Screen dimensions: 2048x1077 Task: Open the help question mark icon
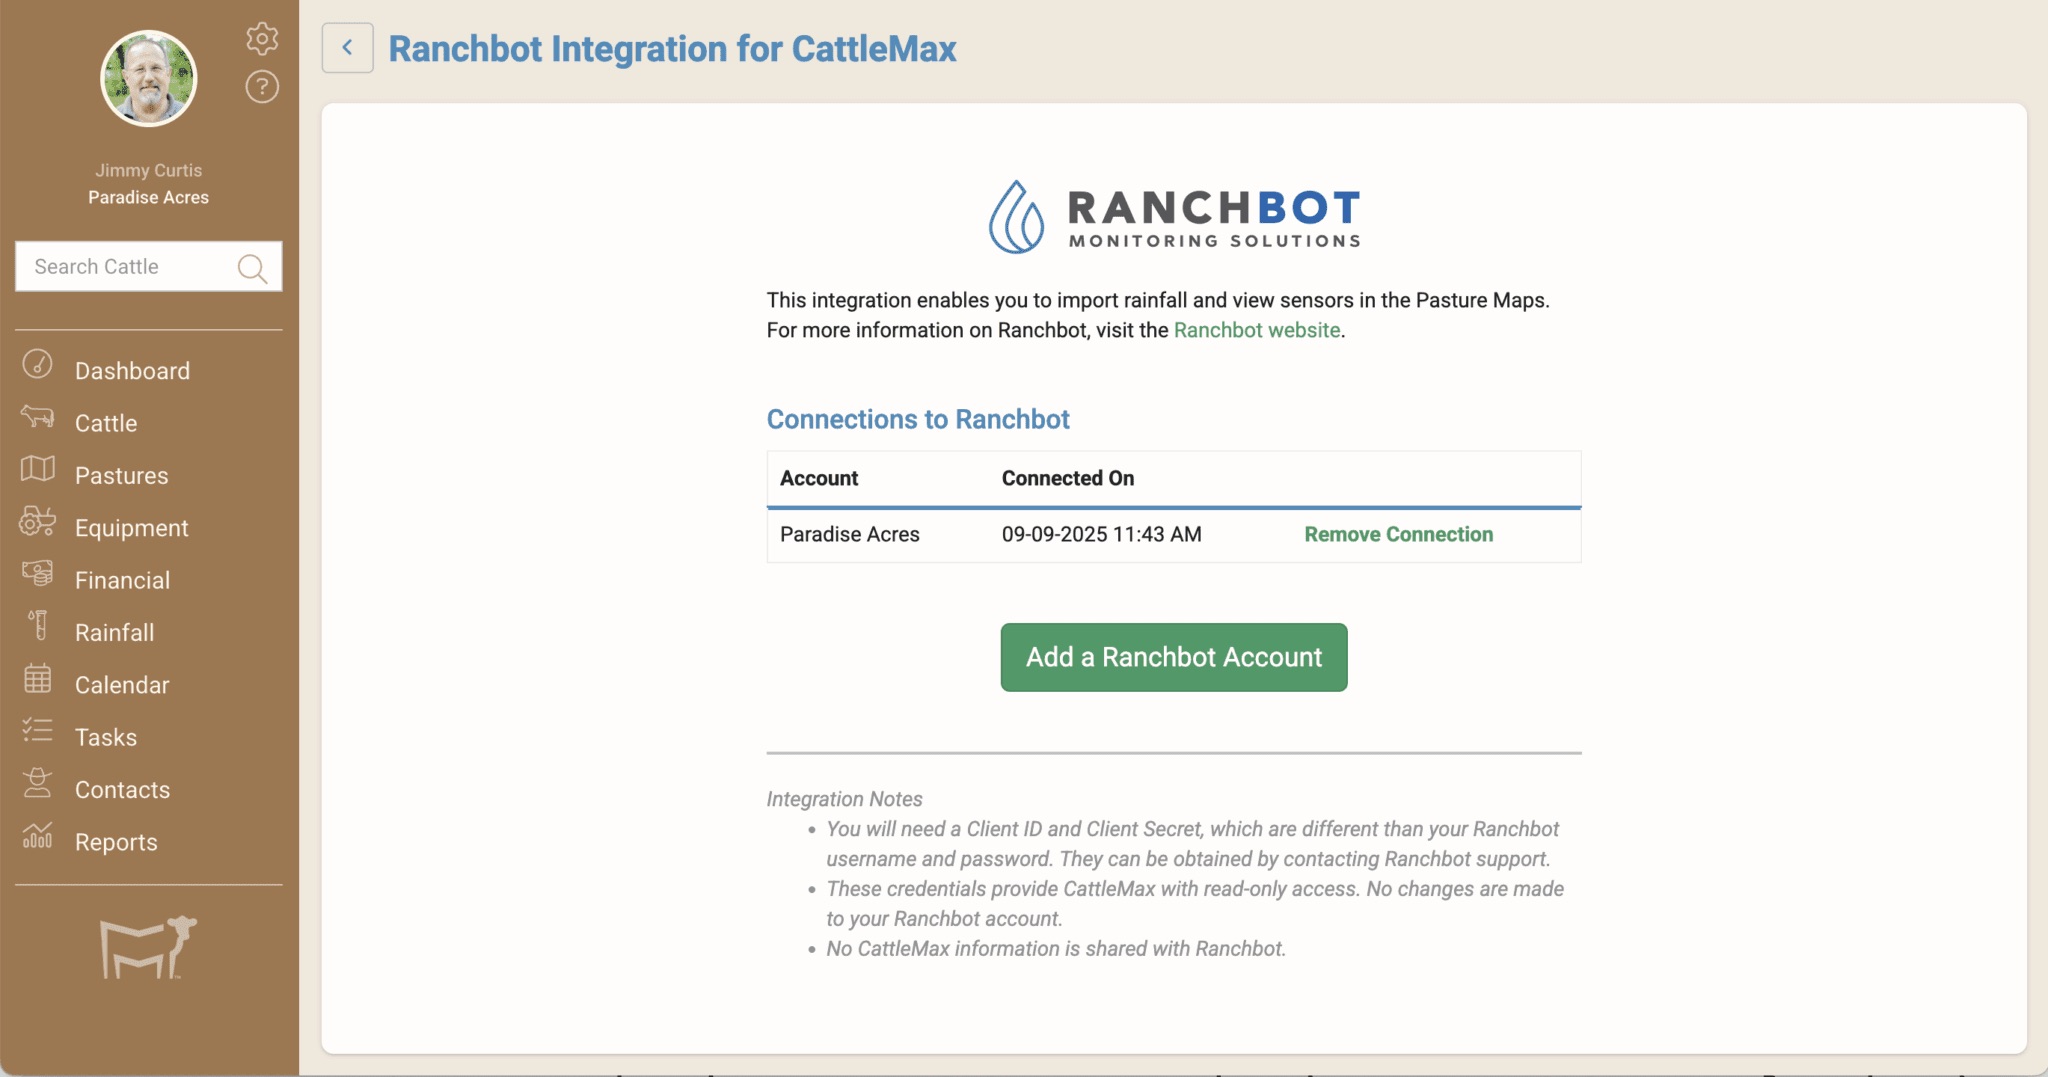tap(262, 87)
